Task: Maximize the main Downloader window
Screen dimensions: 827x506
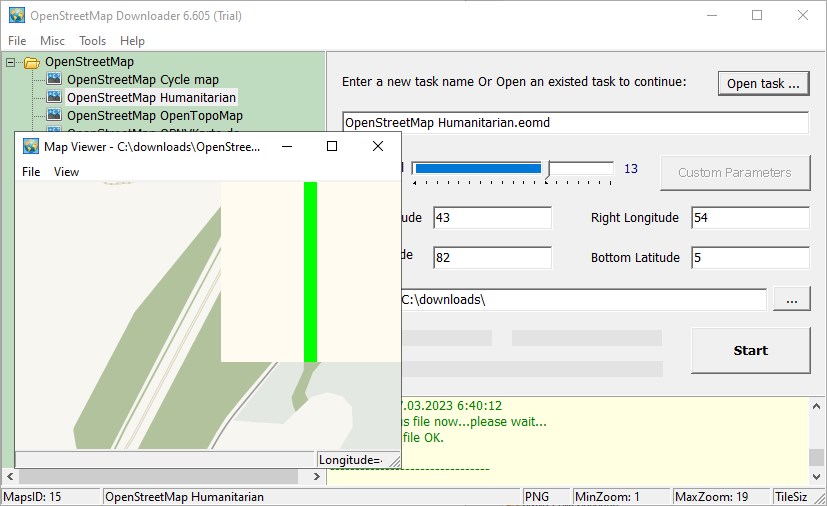Action: (757, 15)
